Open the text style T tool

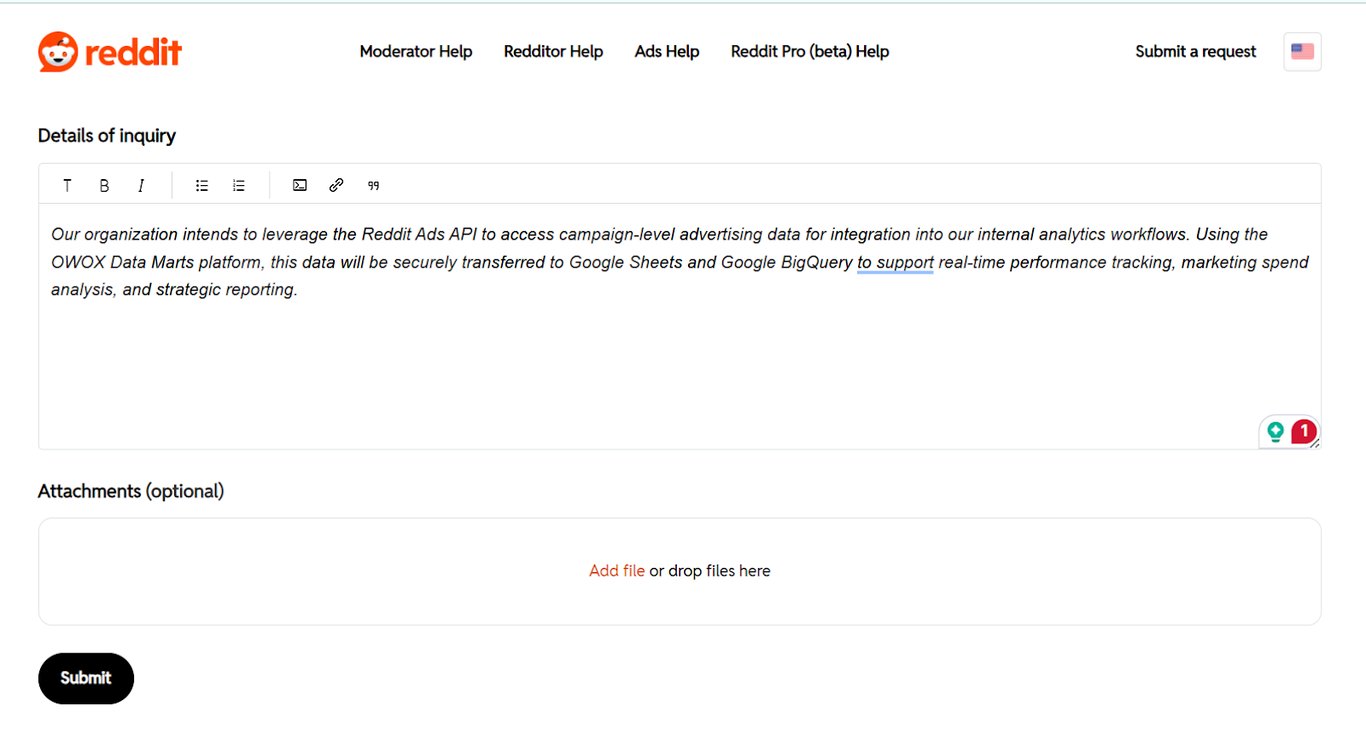[x=67, y=185]
